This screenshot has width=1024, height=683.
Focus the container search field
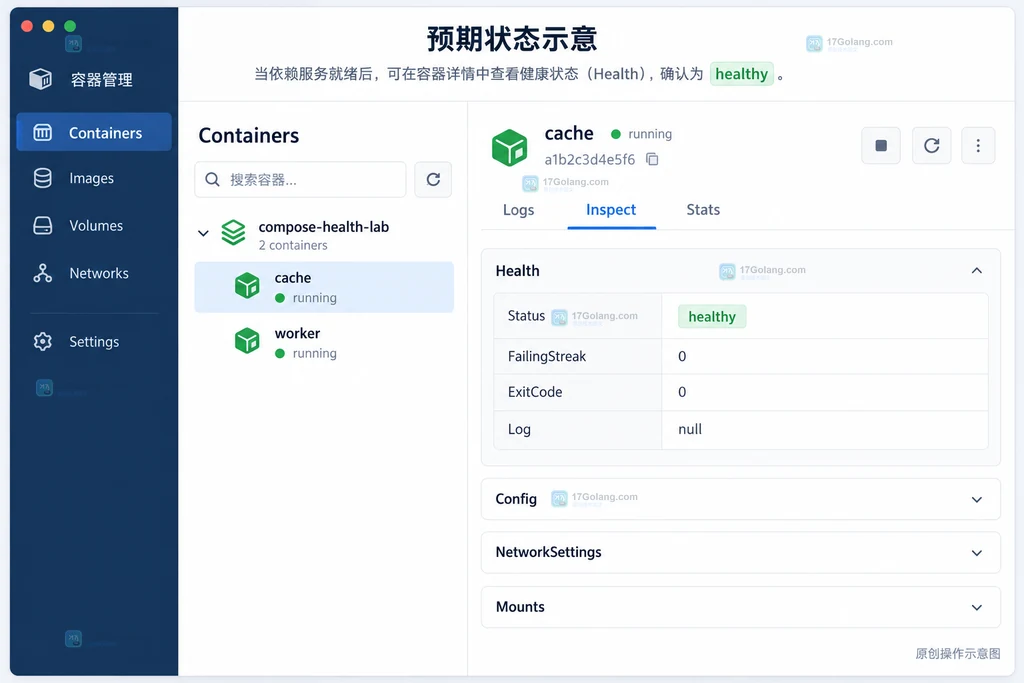(x=300, y=180)
